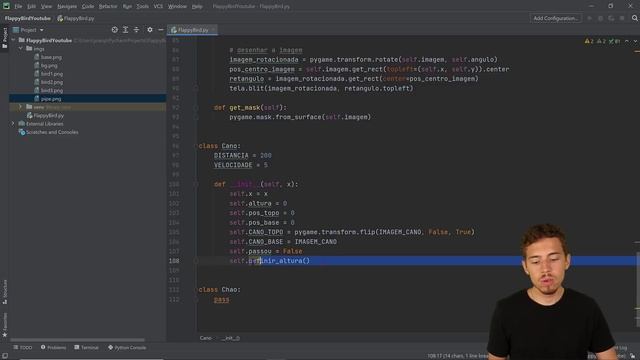Open the Tools menu
640x360 pixels.
(142, 7)
